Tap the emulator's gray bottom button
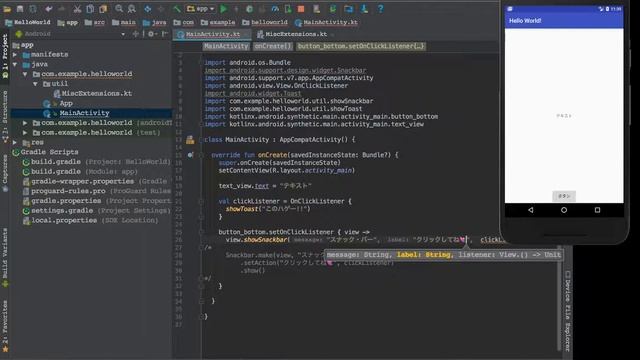The image size is (640, 360). coord(564,196)
